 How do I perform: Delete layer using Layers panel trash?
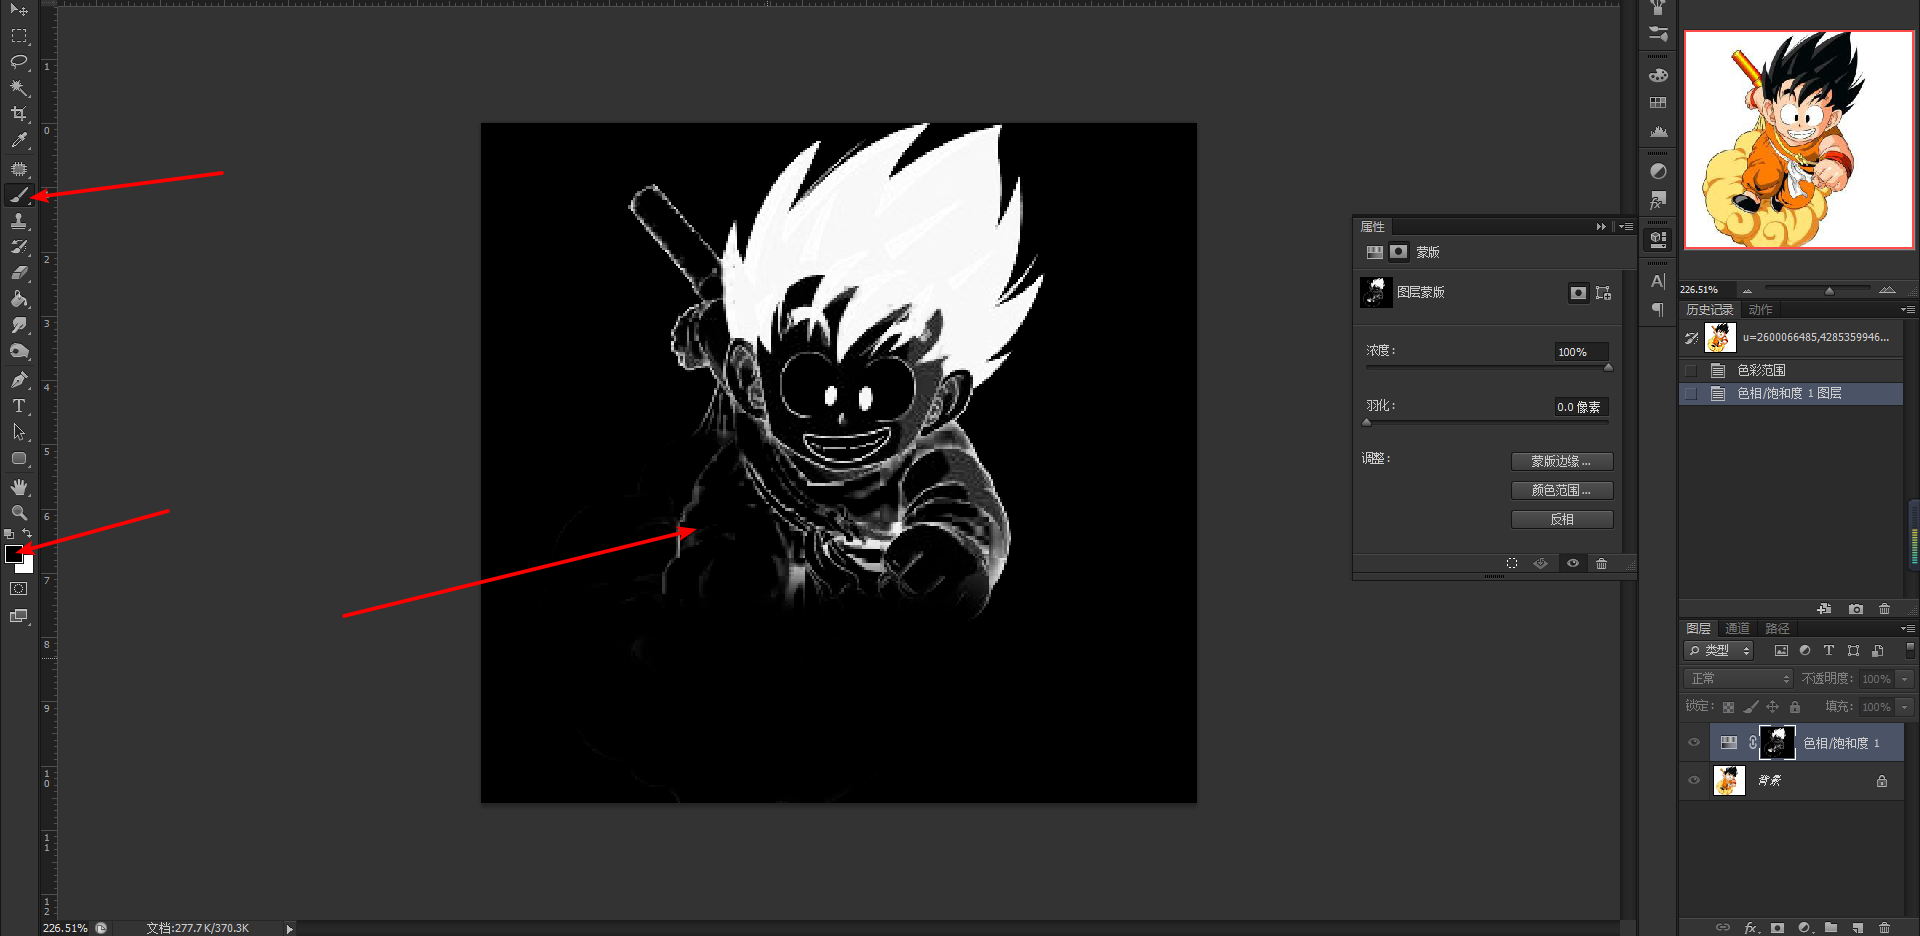(1885, 928)
